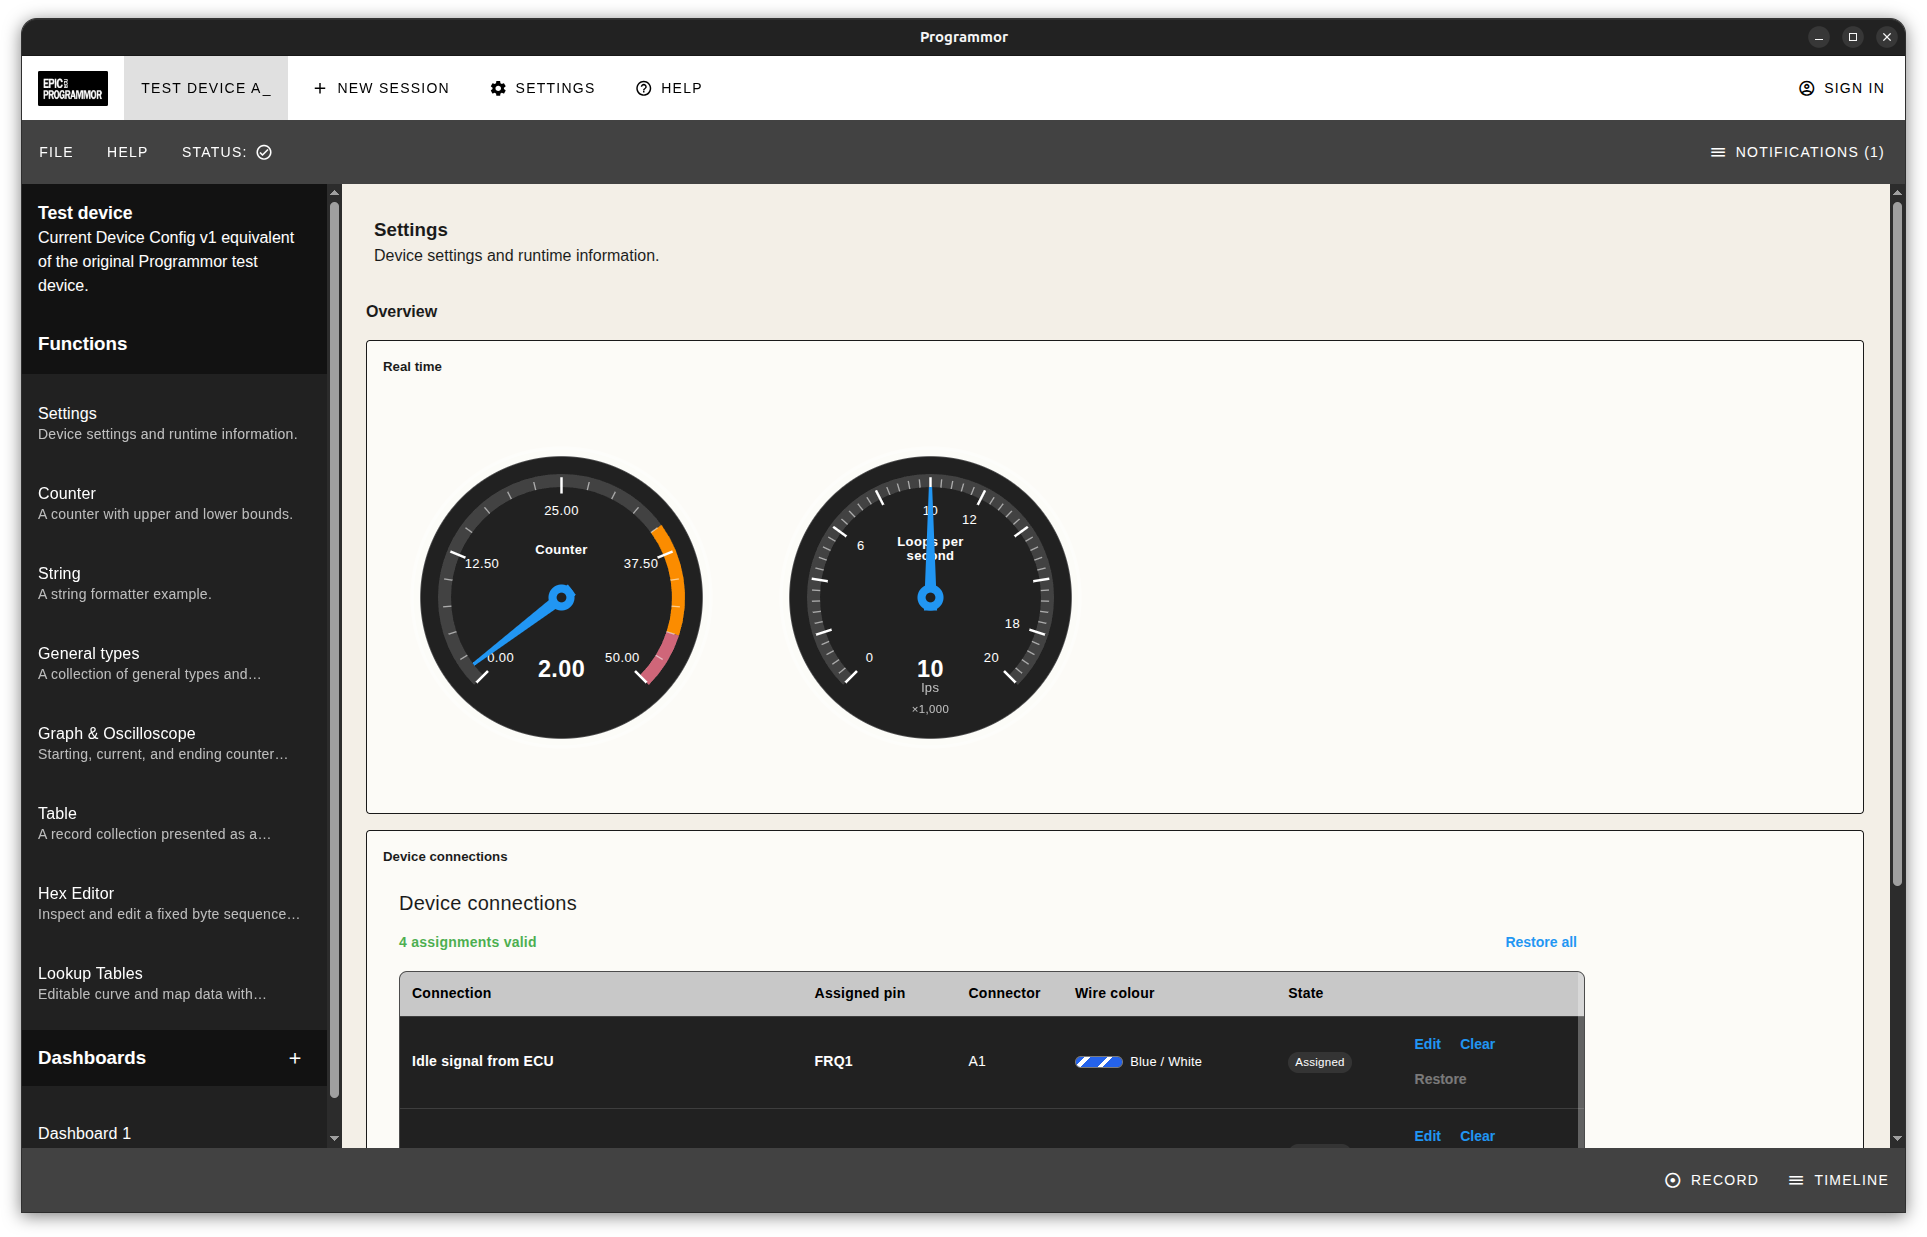
Task: Select Settings in the Functions sidebar
Action: (174, 423)
